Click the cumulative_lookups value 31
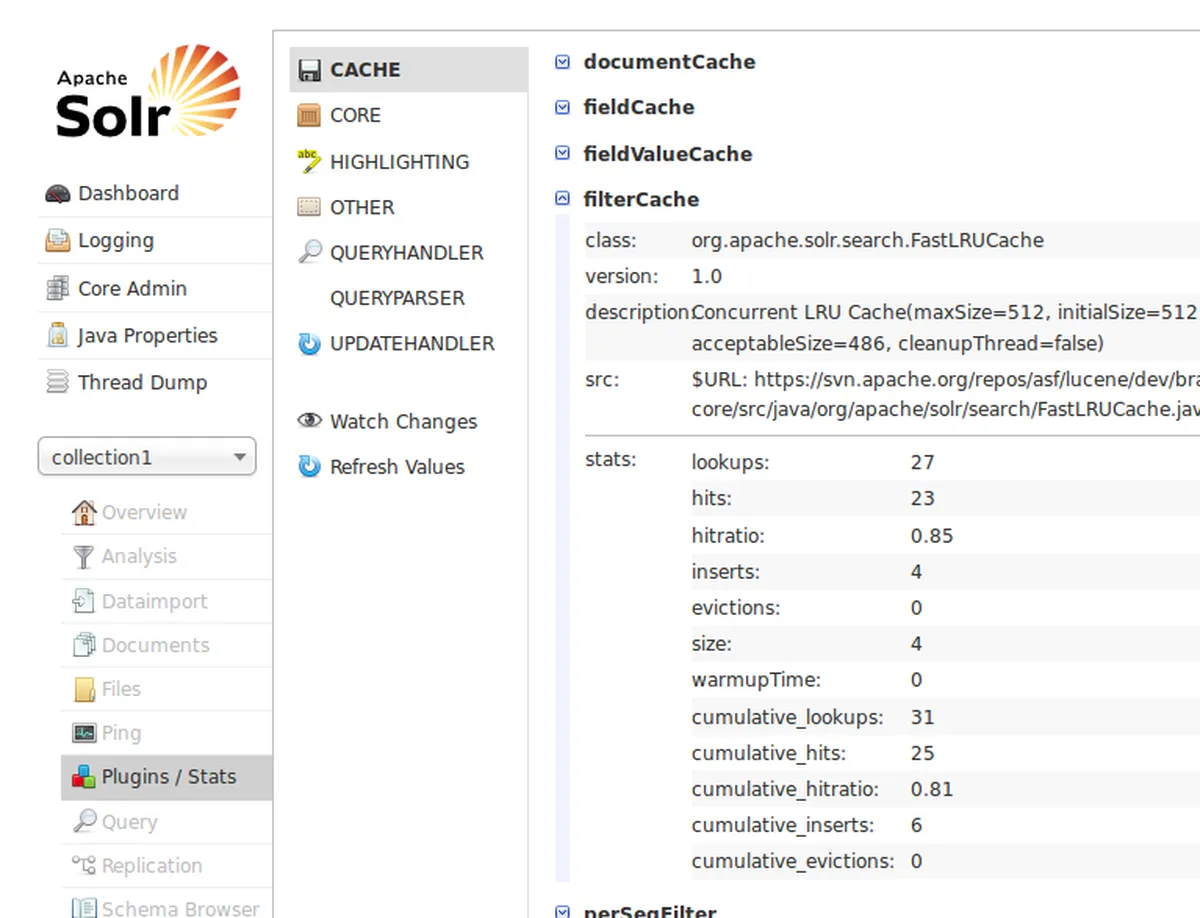 point(922,717)
